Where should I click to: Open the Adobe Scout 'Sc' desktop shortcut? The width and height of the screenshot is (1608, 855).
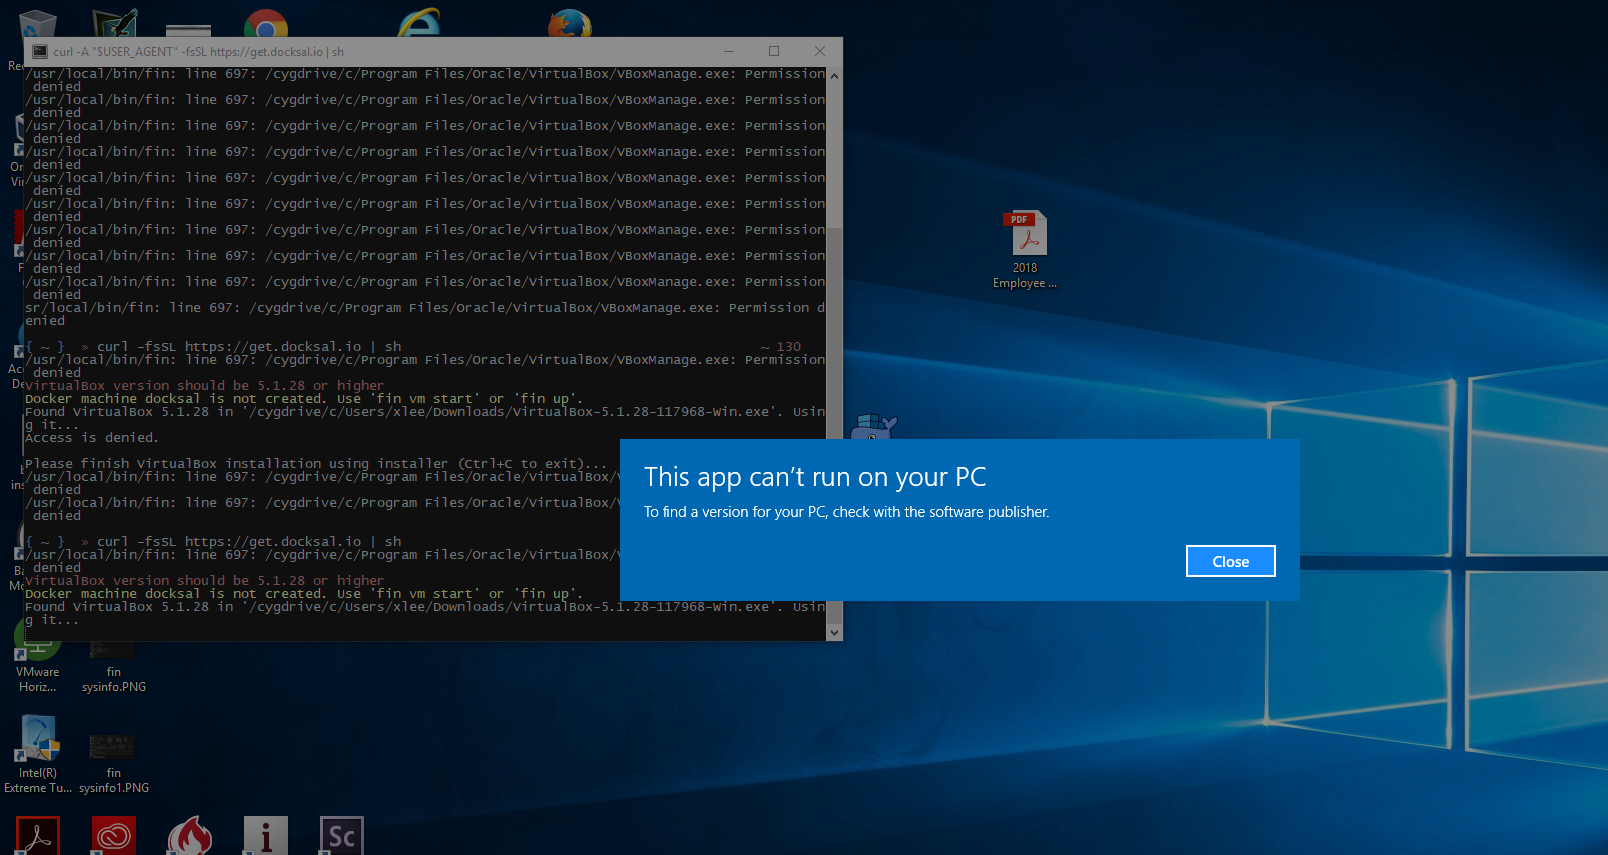coord(342,836)
